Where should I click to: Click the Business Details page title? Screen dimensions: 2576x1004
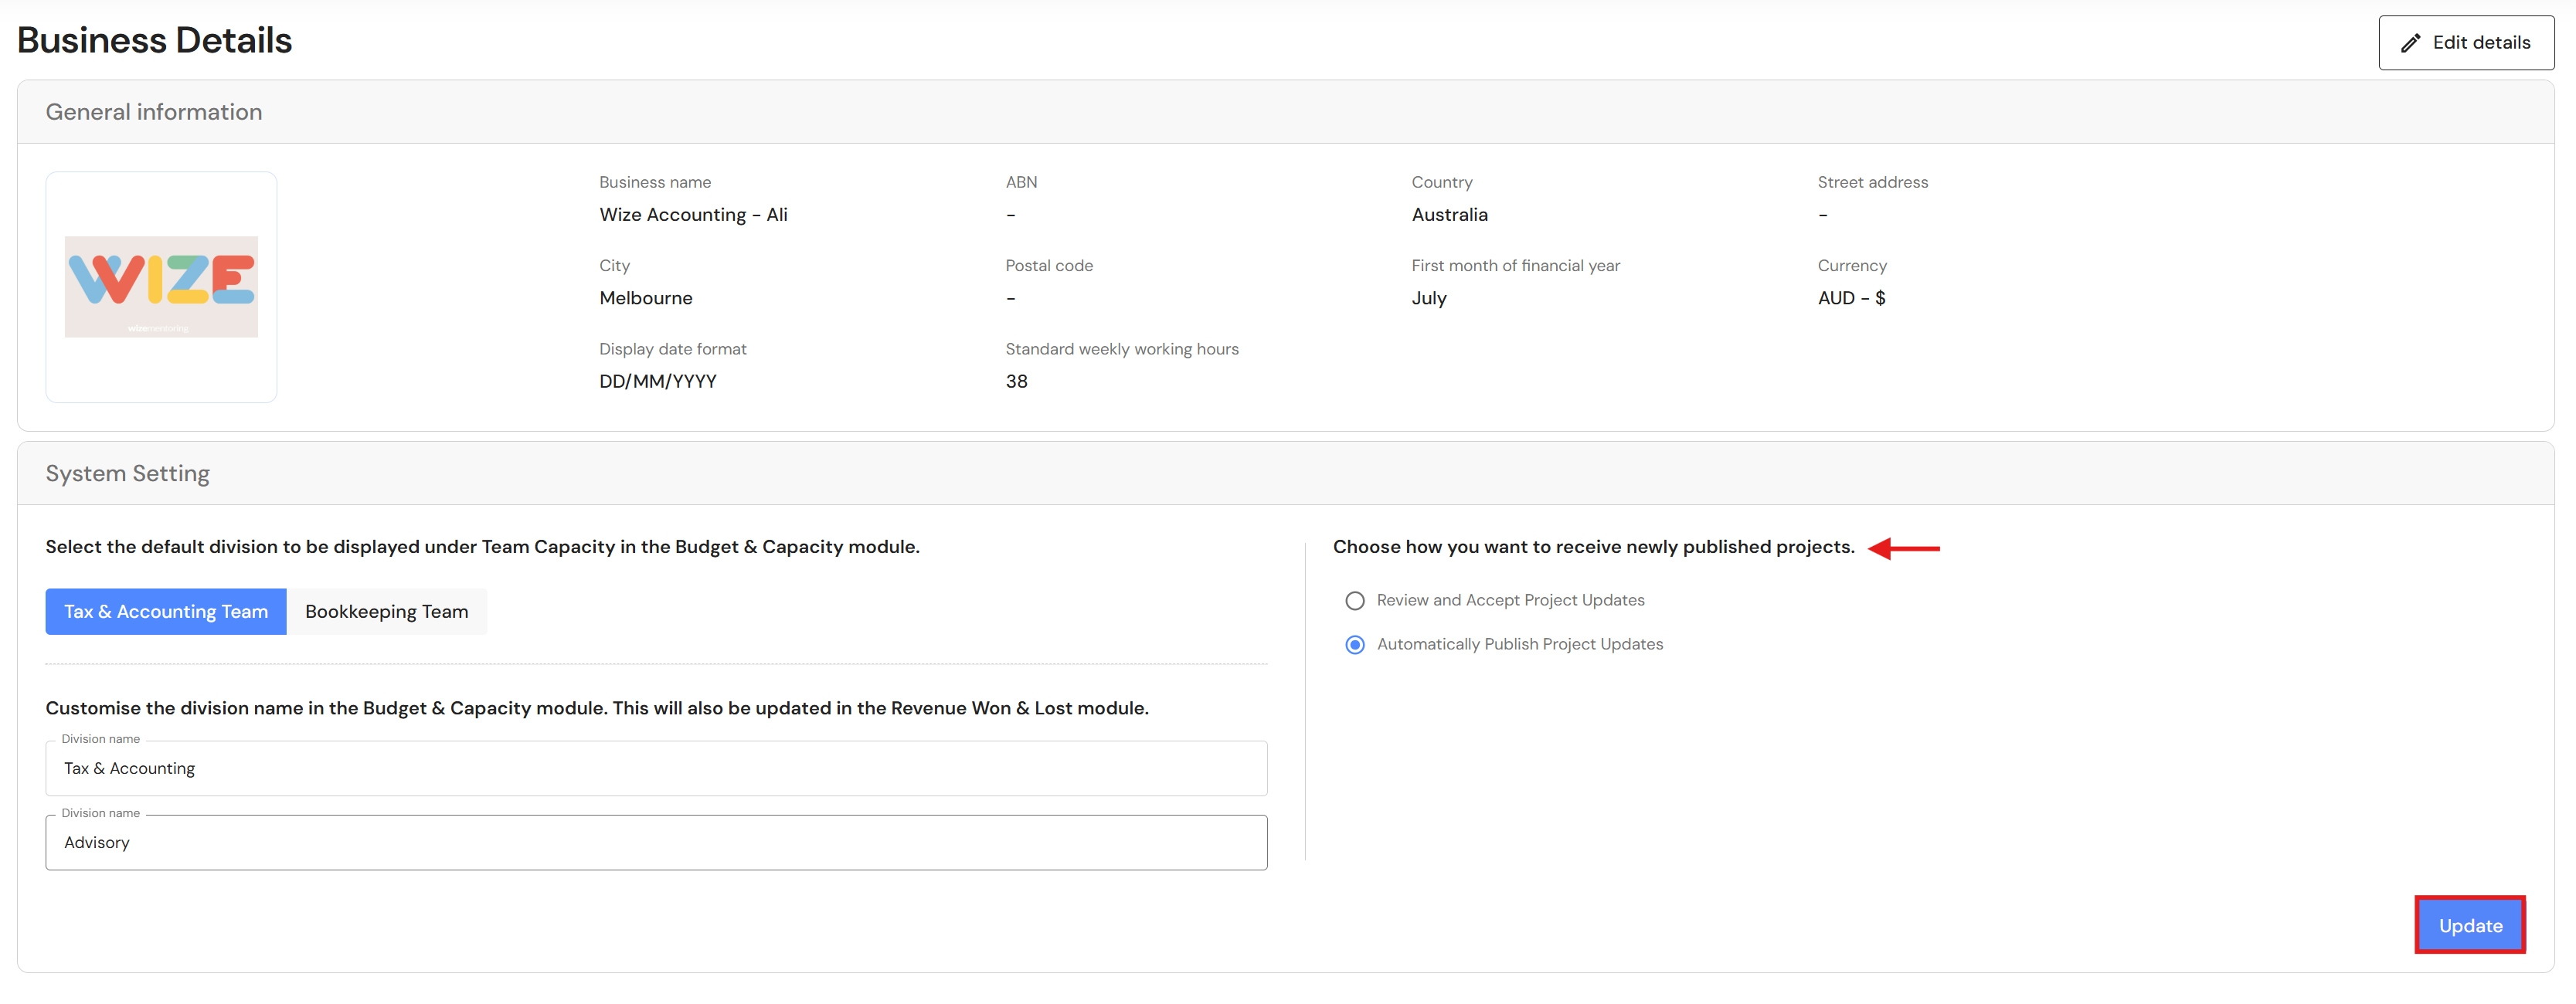(x=155, y=41)
